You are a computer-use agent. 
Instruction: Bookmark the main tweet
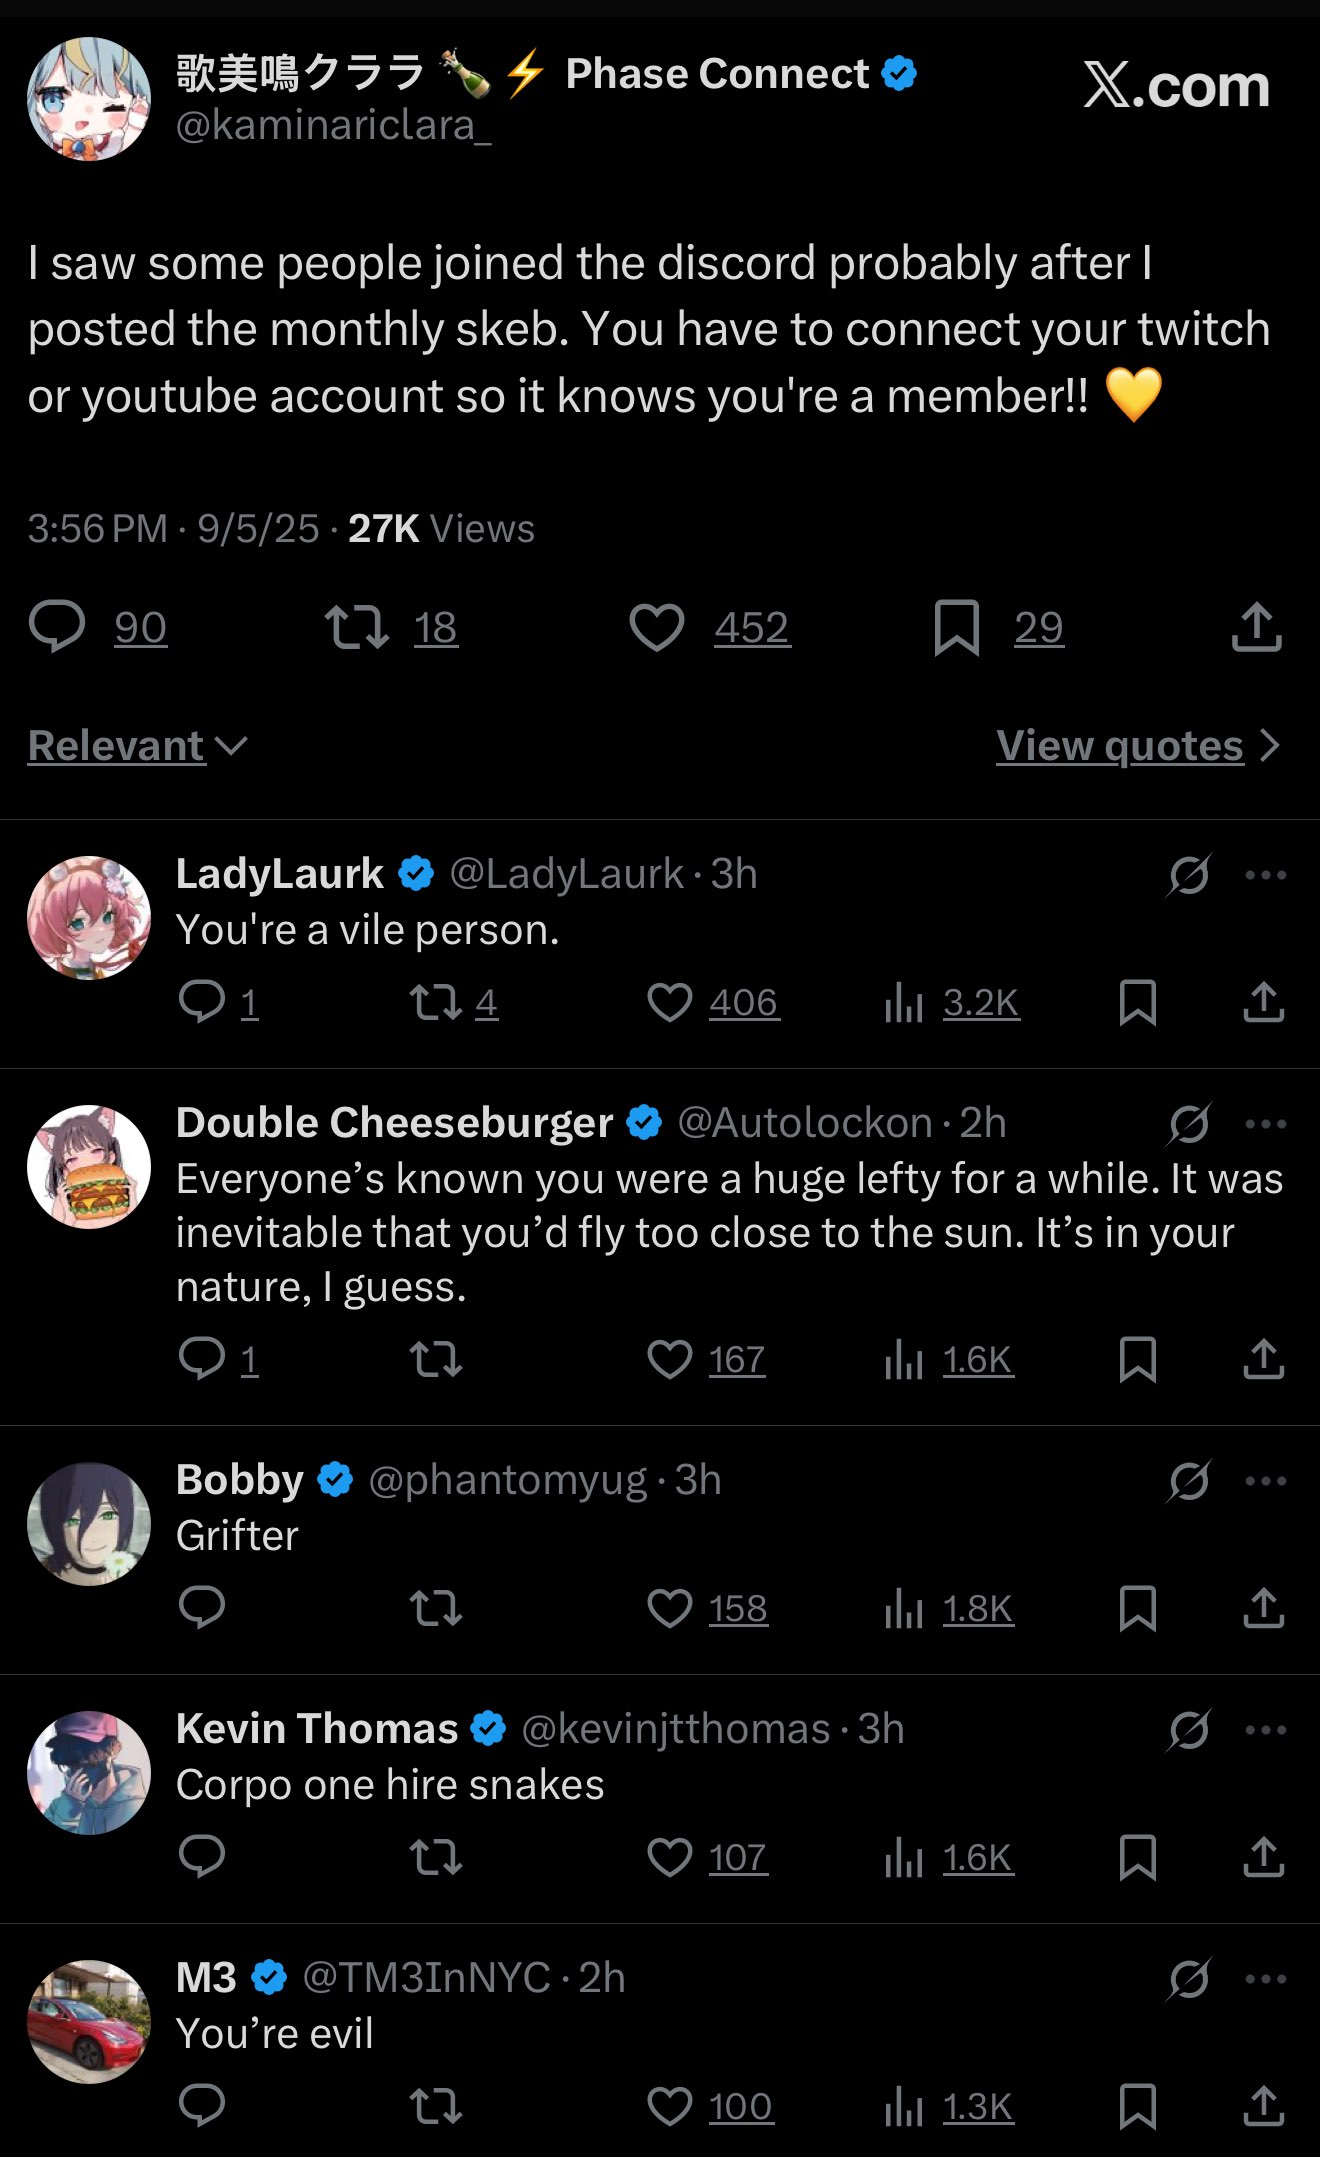click(x=956, y=628)
